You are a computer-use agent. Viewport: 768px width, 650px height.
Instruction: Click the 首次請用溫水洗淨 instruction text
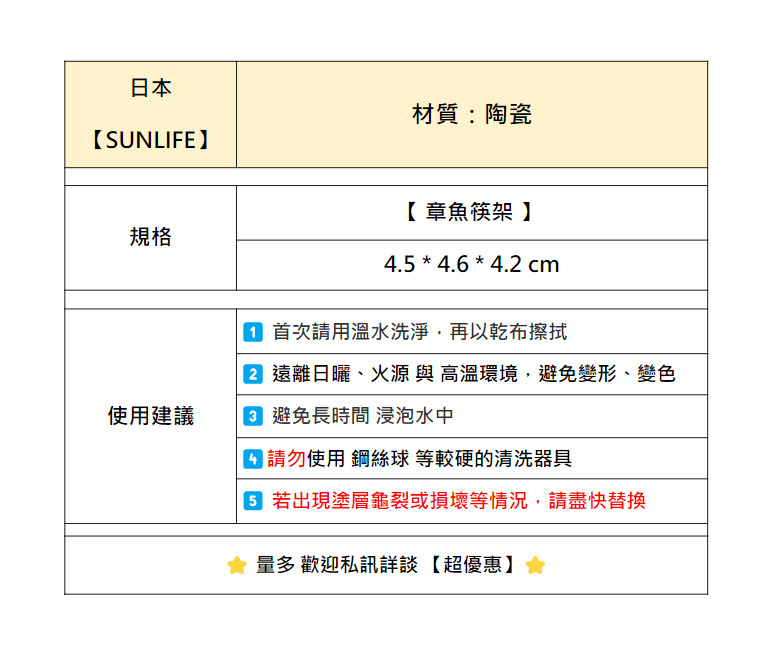(x=420, y=332)
